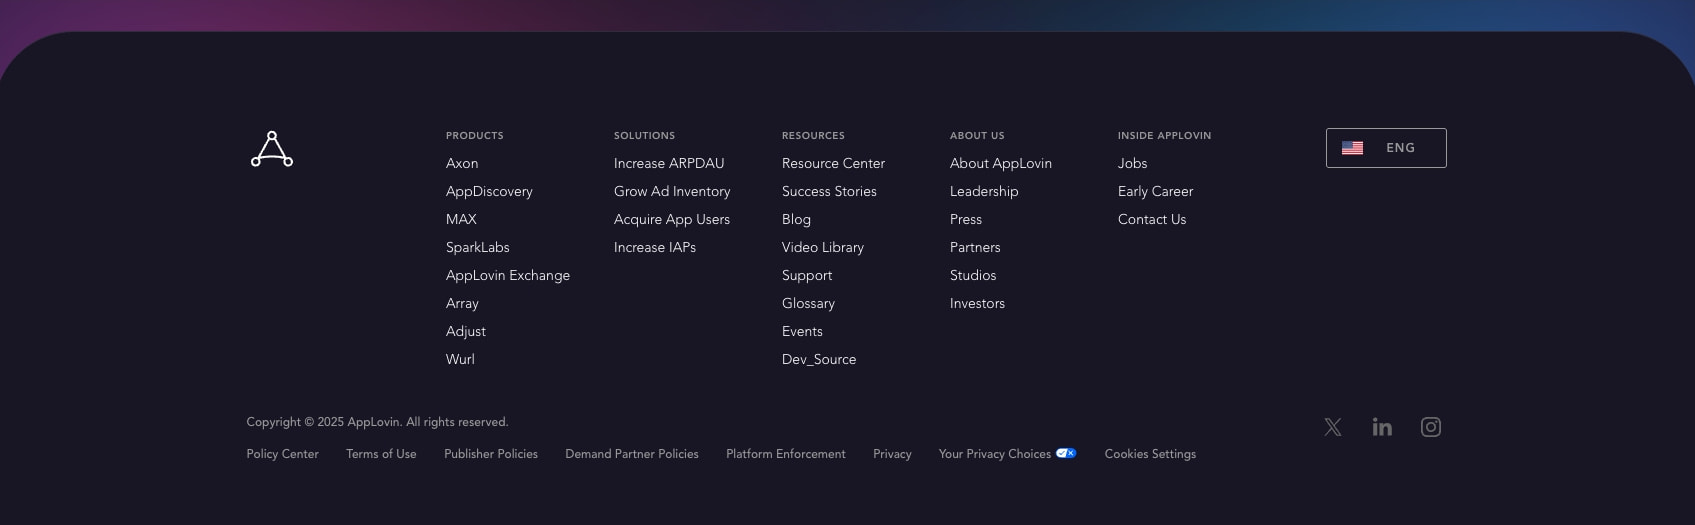This screenshot has width=1695, height=525.
Task: Click the INSIDE APPLOVIN column heading
Action: 1164,135
